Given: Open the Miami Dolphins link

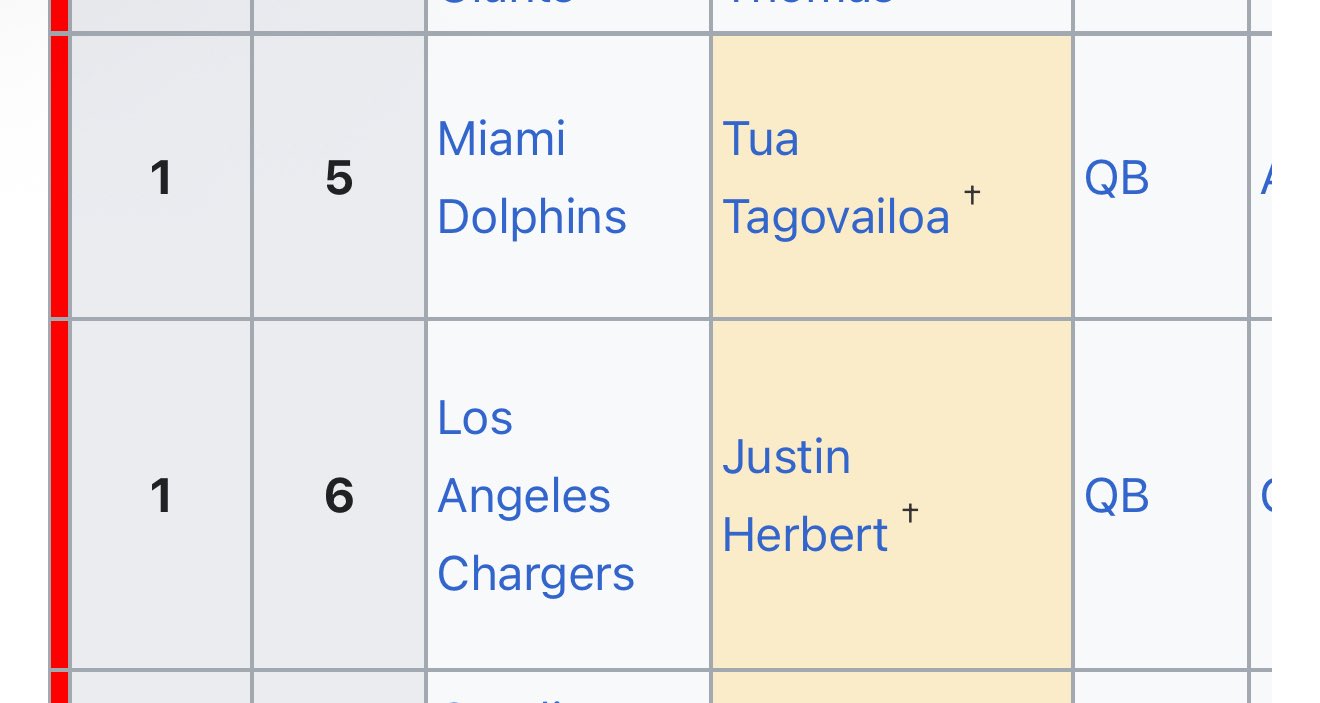Looking at the screenshot, I should tap(532, 177).
